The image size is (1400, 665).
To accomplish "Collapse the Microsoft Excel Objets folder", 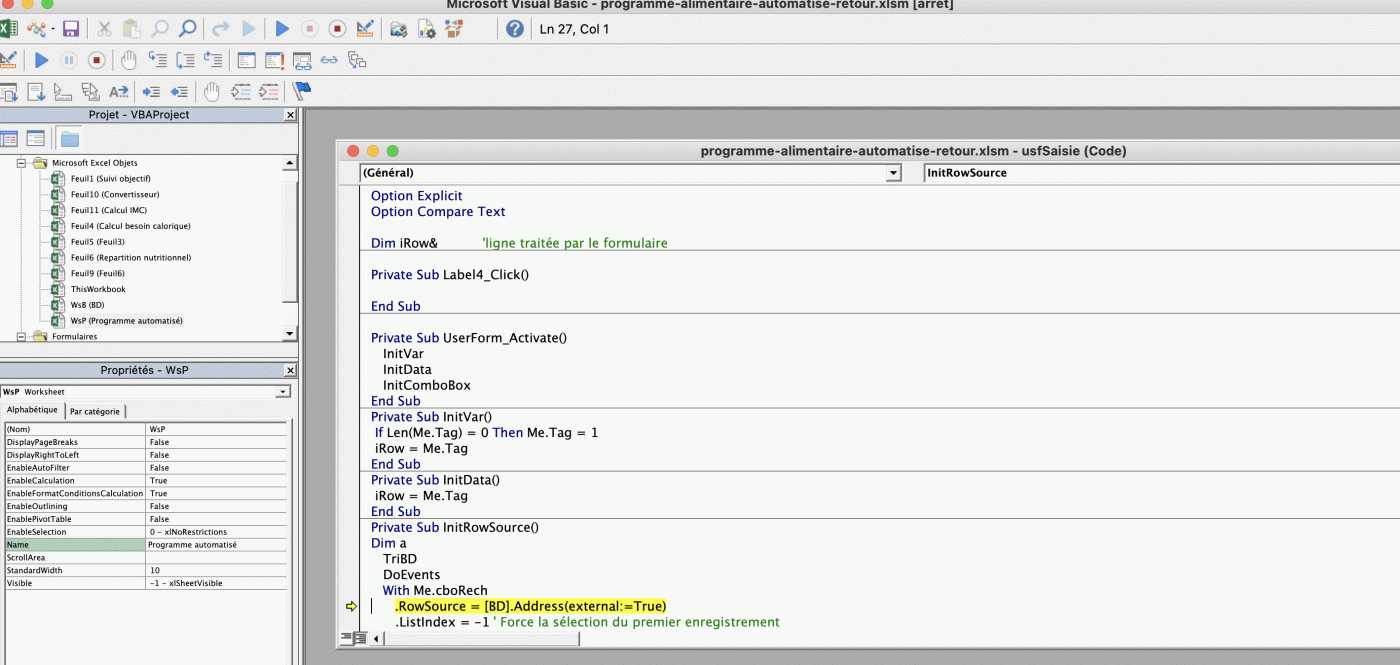I will [22, 163].
